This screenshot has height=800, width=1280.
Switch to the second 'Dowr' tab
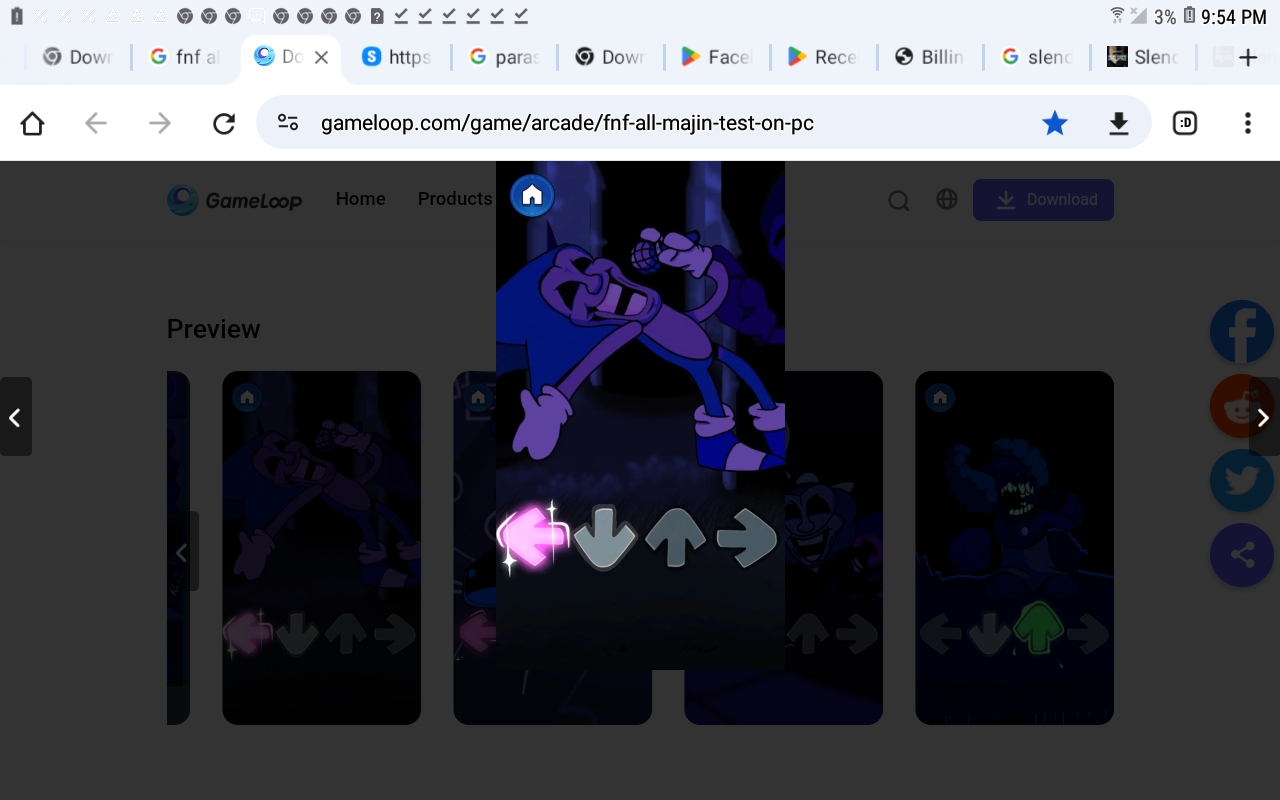pos(610,57)
